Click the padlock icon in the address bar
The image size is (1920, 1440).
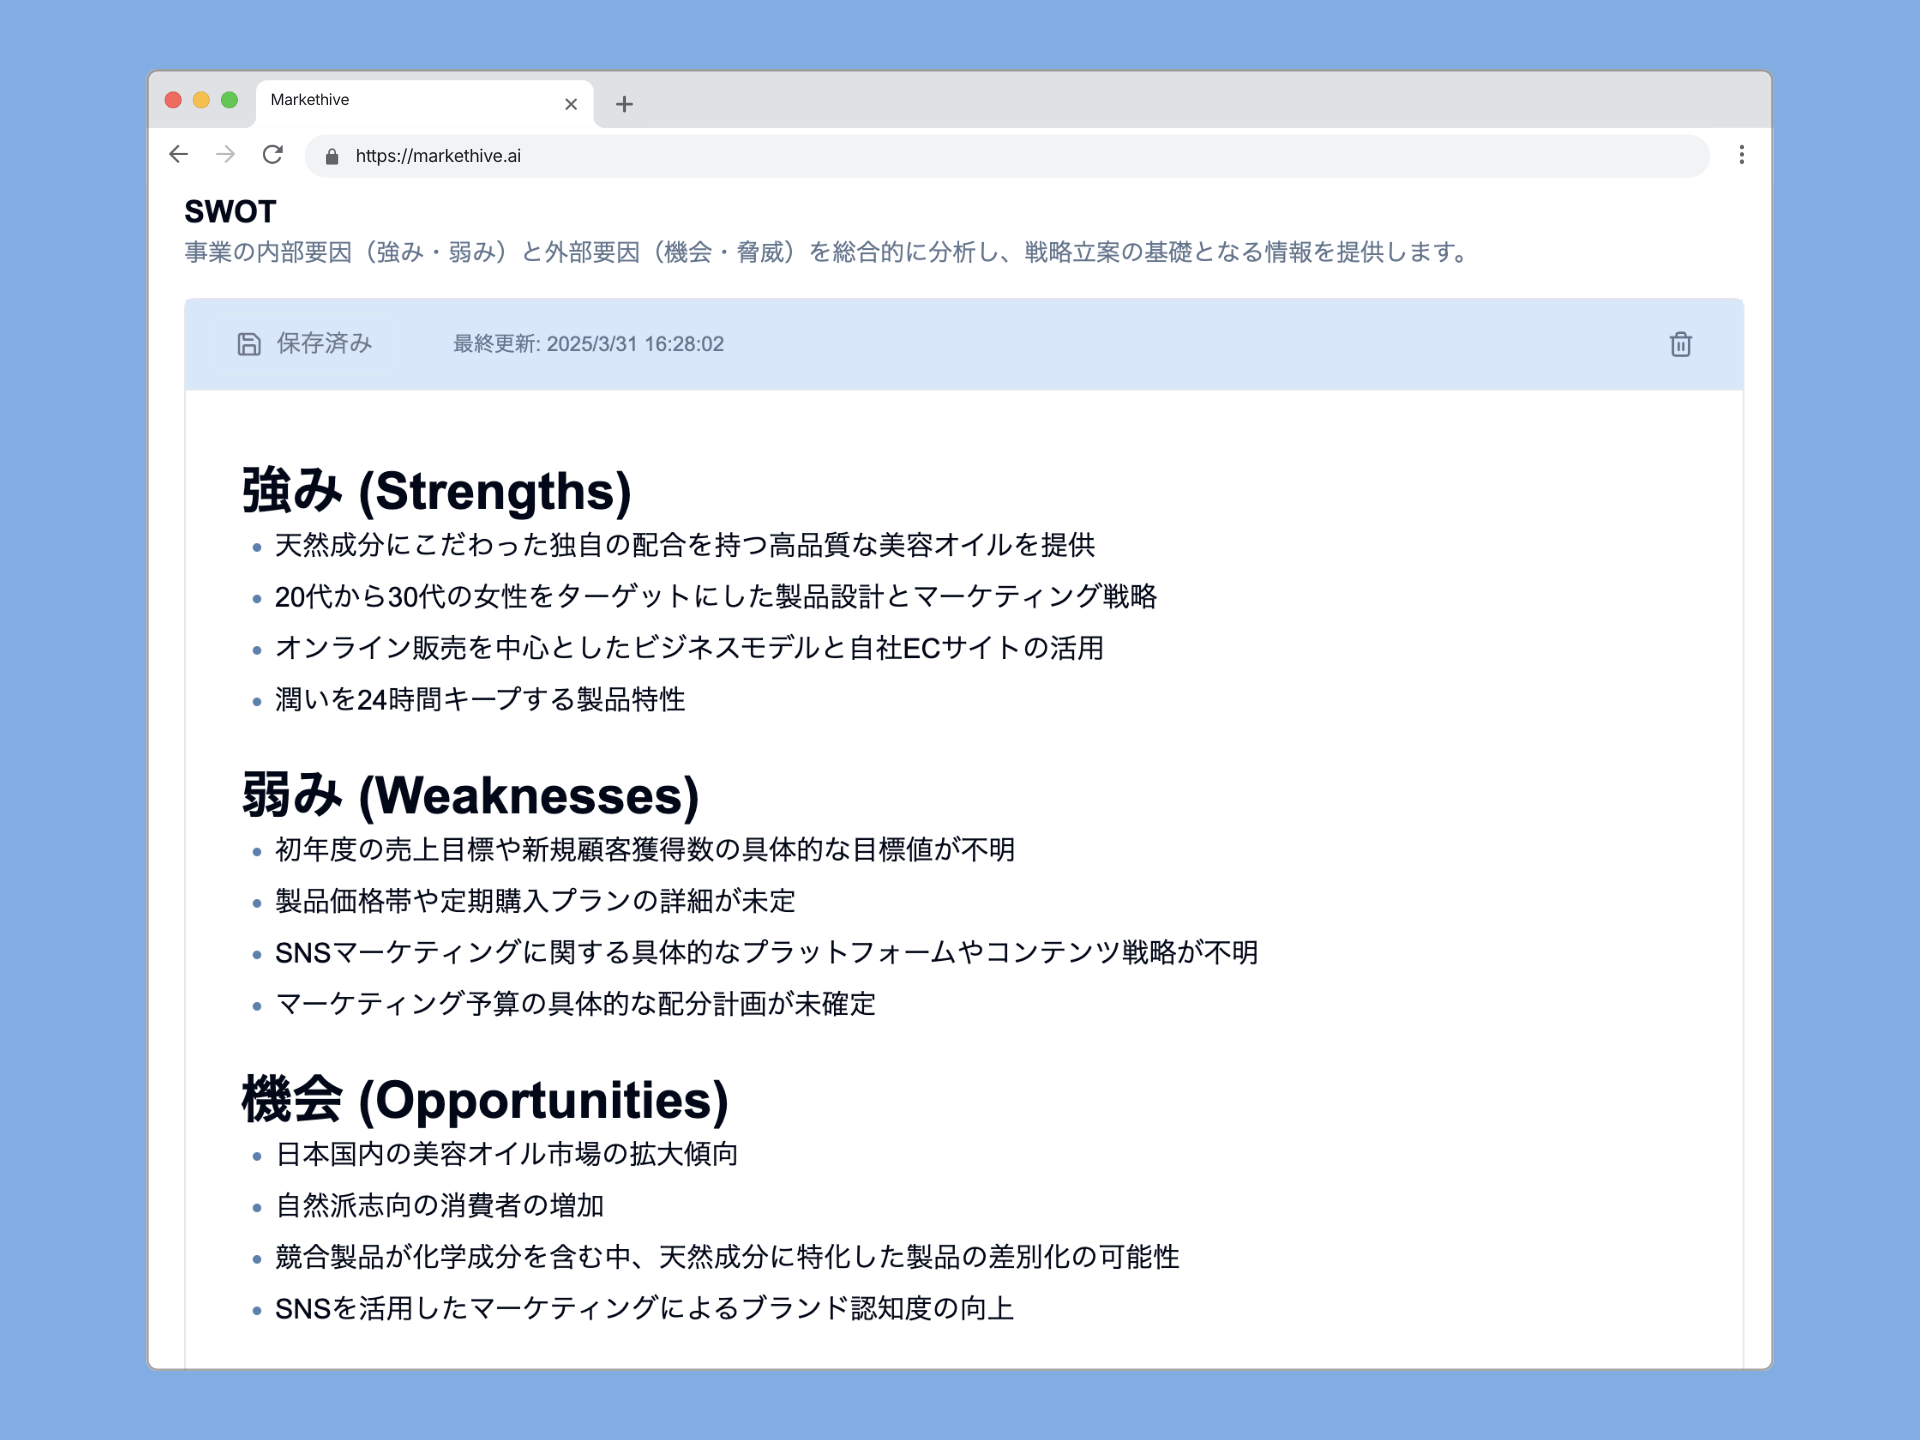[x=333, y=156]
